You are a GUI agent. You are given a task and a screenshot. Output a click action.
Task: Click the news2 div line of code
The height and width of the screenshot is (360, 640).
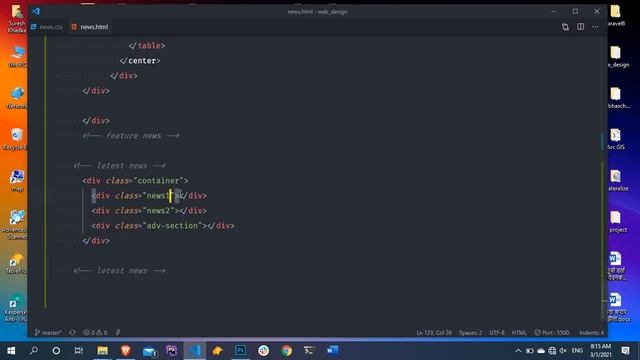[x=149, y=211]
